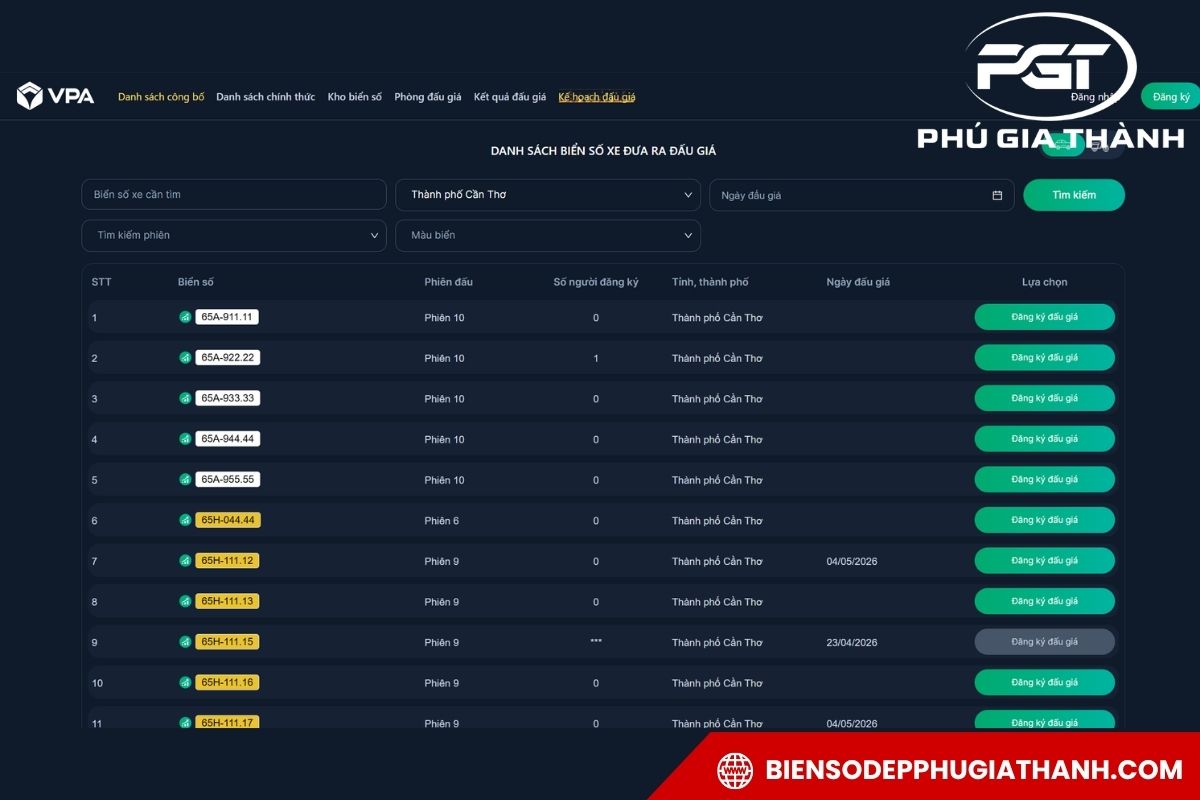Click Đăng ký đấu giá for 65H-111.16

coord(1045,683)
